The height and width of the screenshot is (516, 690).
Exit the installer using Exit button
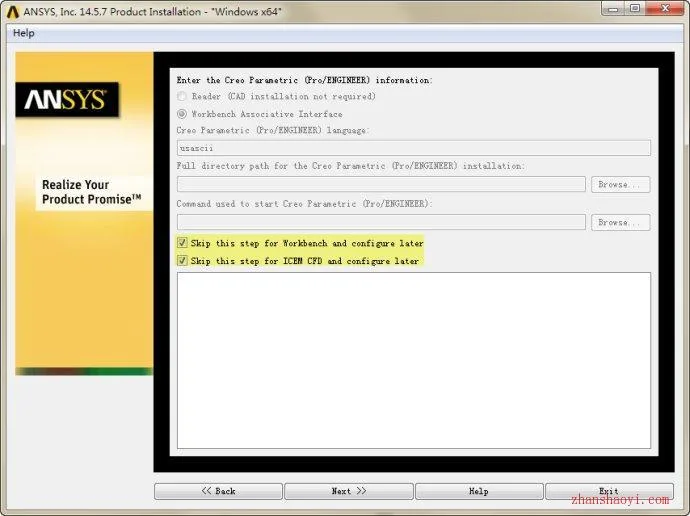coord(609,491)
